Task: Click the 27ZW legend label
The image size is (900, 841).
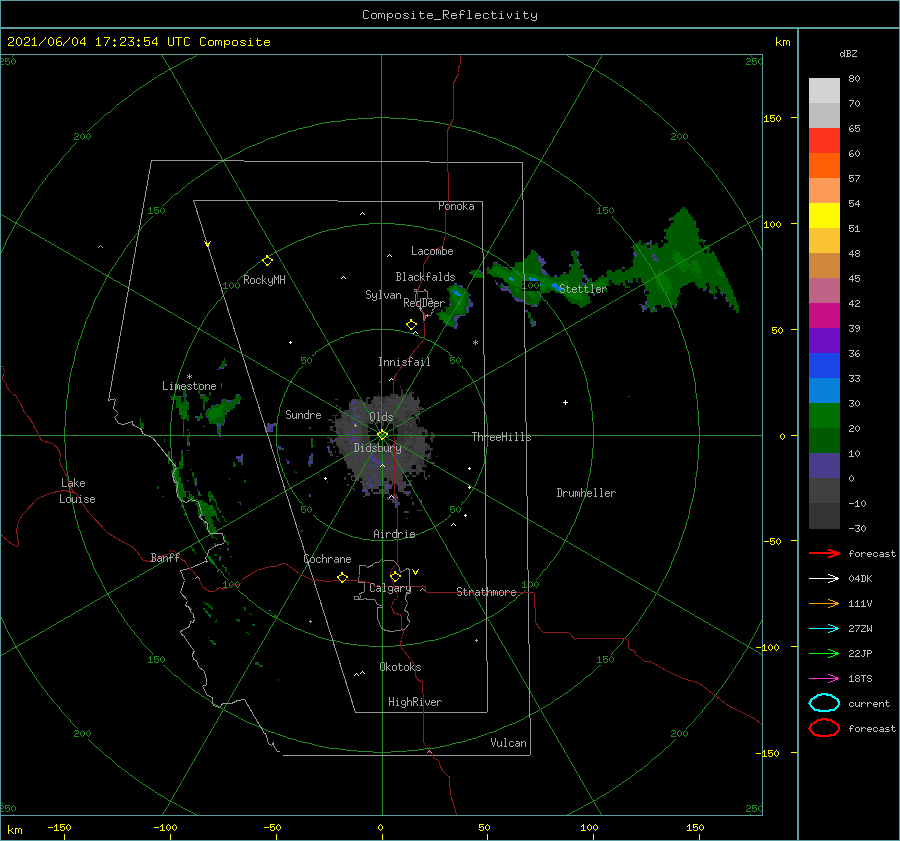Action: 860,629
